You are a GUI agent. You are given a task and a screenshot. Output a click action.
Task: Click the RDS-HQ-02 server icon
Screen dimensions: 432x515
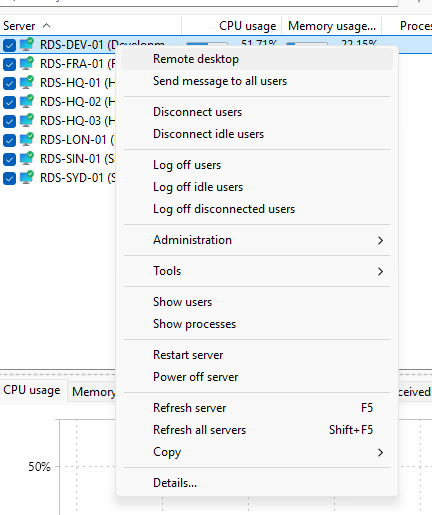coord(27,101)
